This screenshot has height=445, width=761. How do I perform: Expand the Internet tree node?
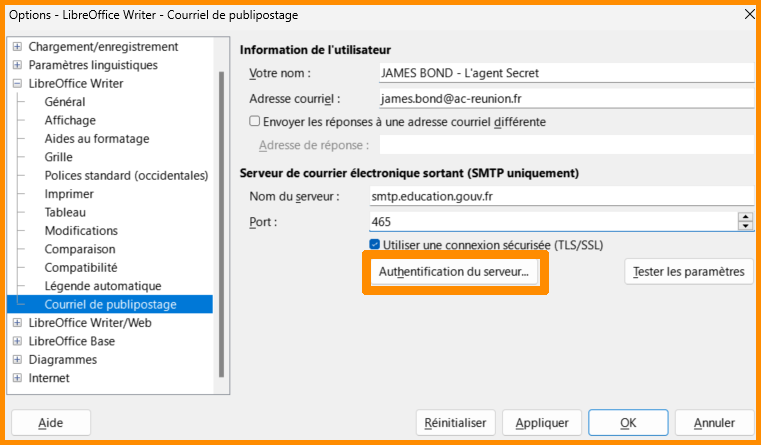click(16, 378)
